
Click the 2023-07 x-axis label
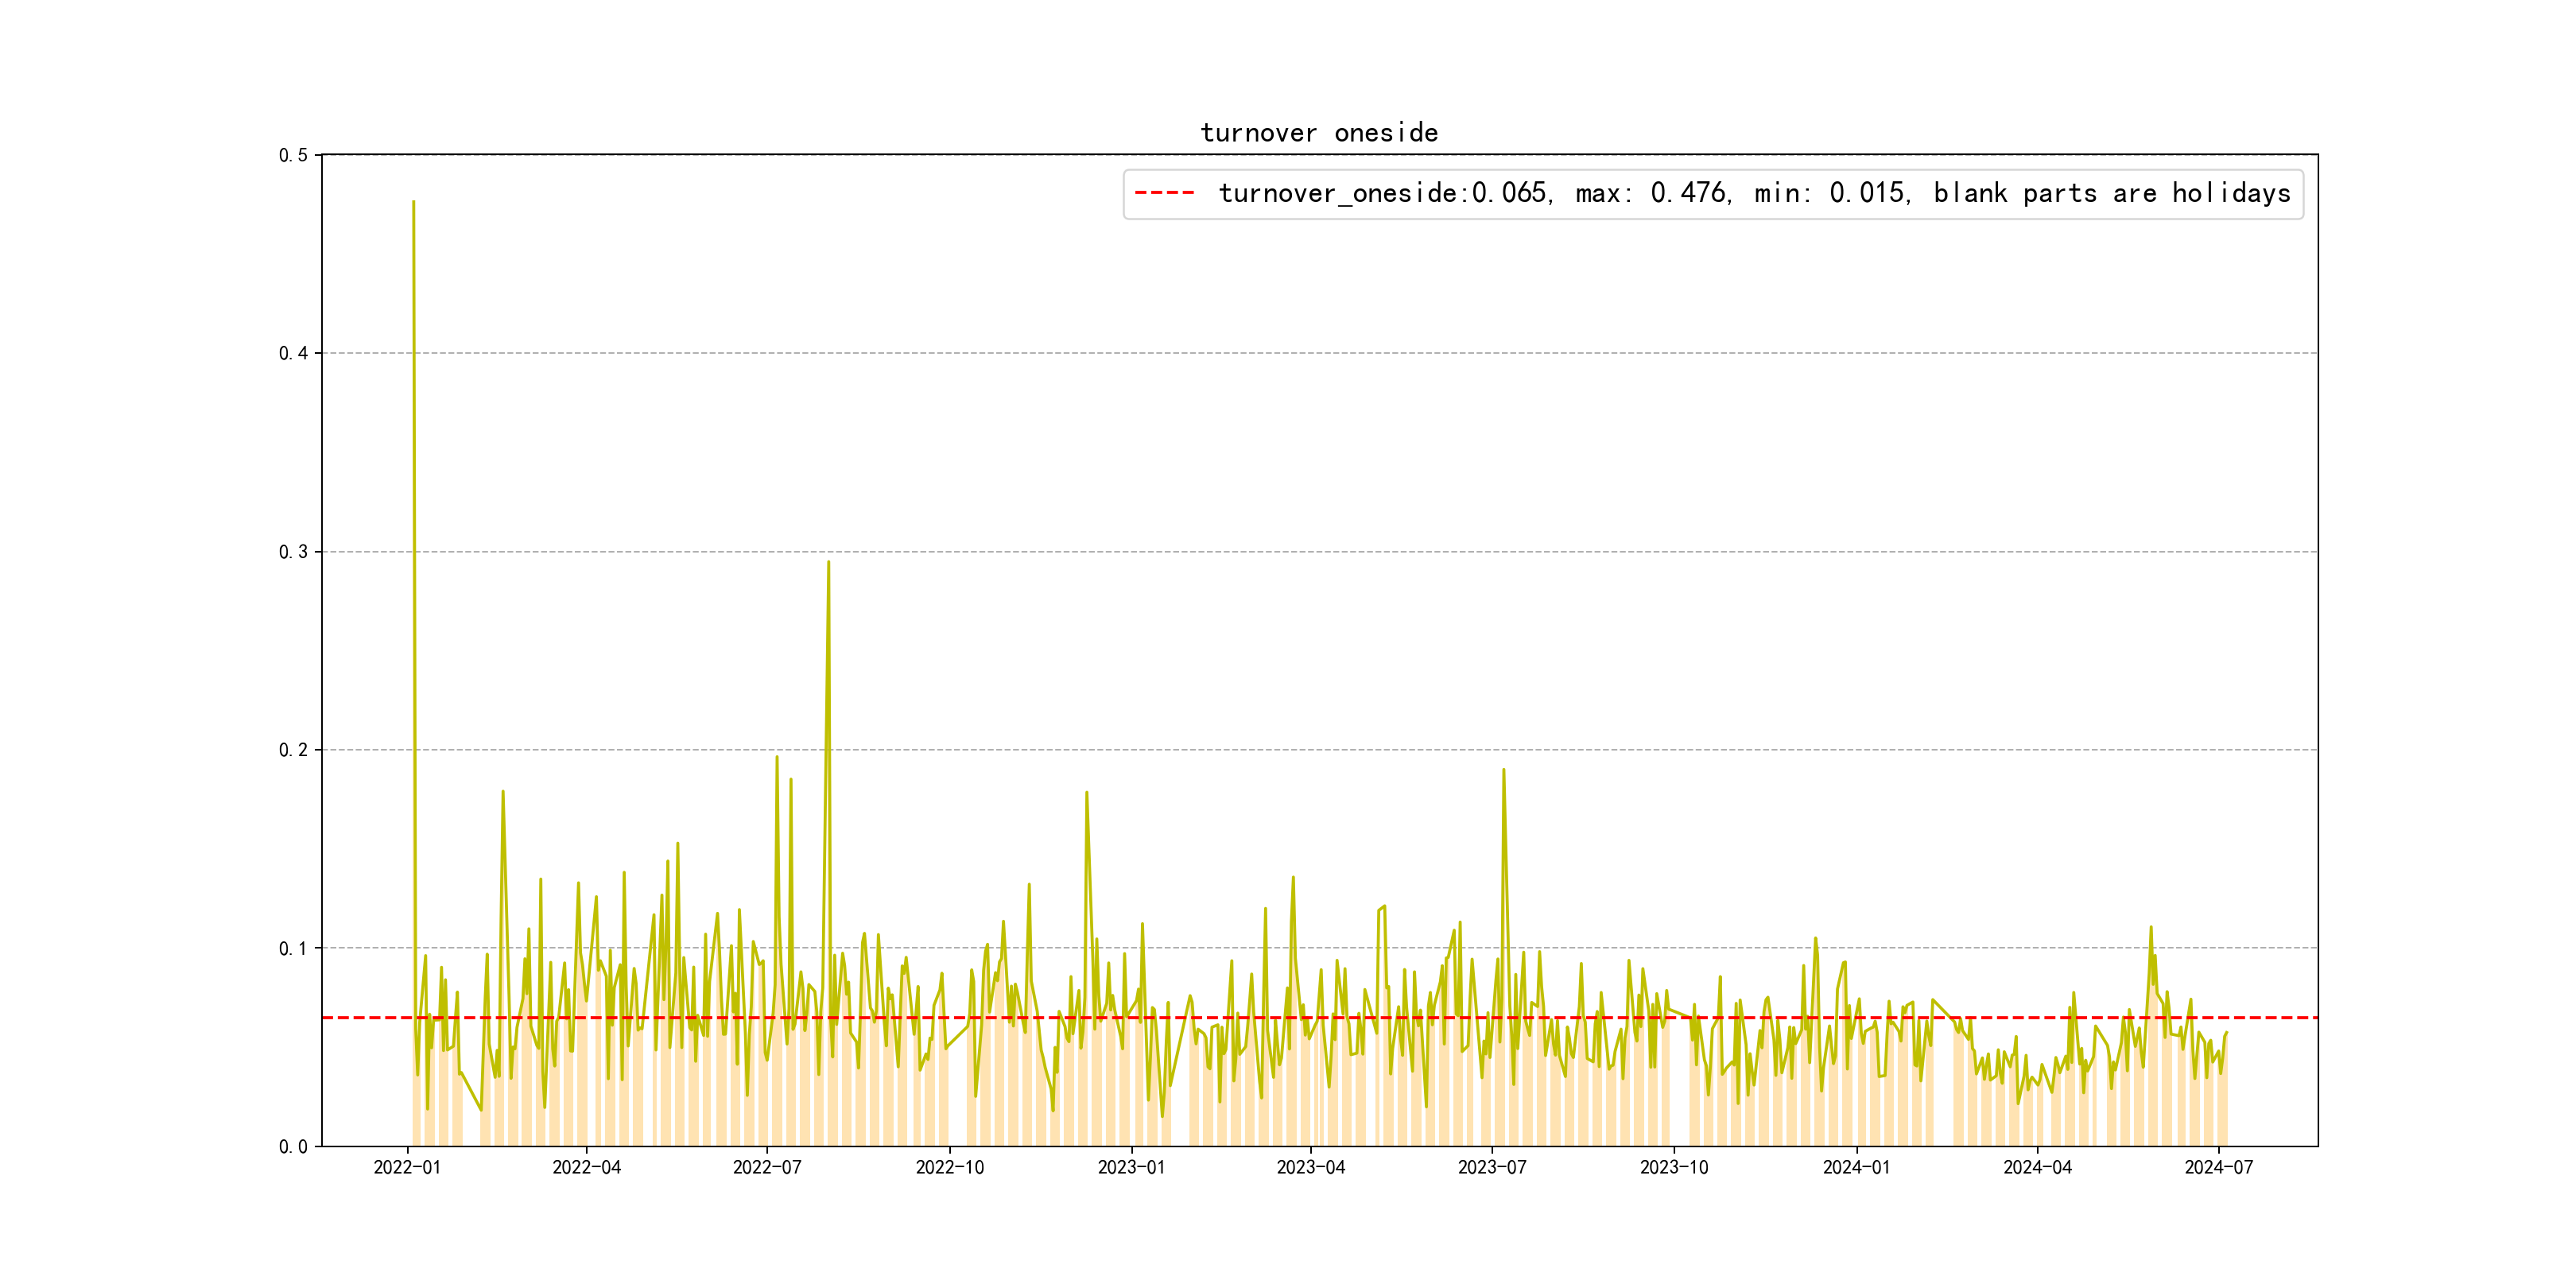coord(1492,1167)
